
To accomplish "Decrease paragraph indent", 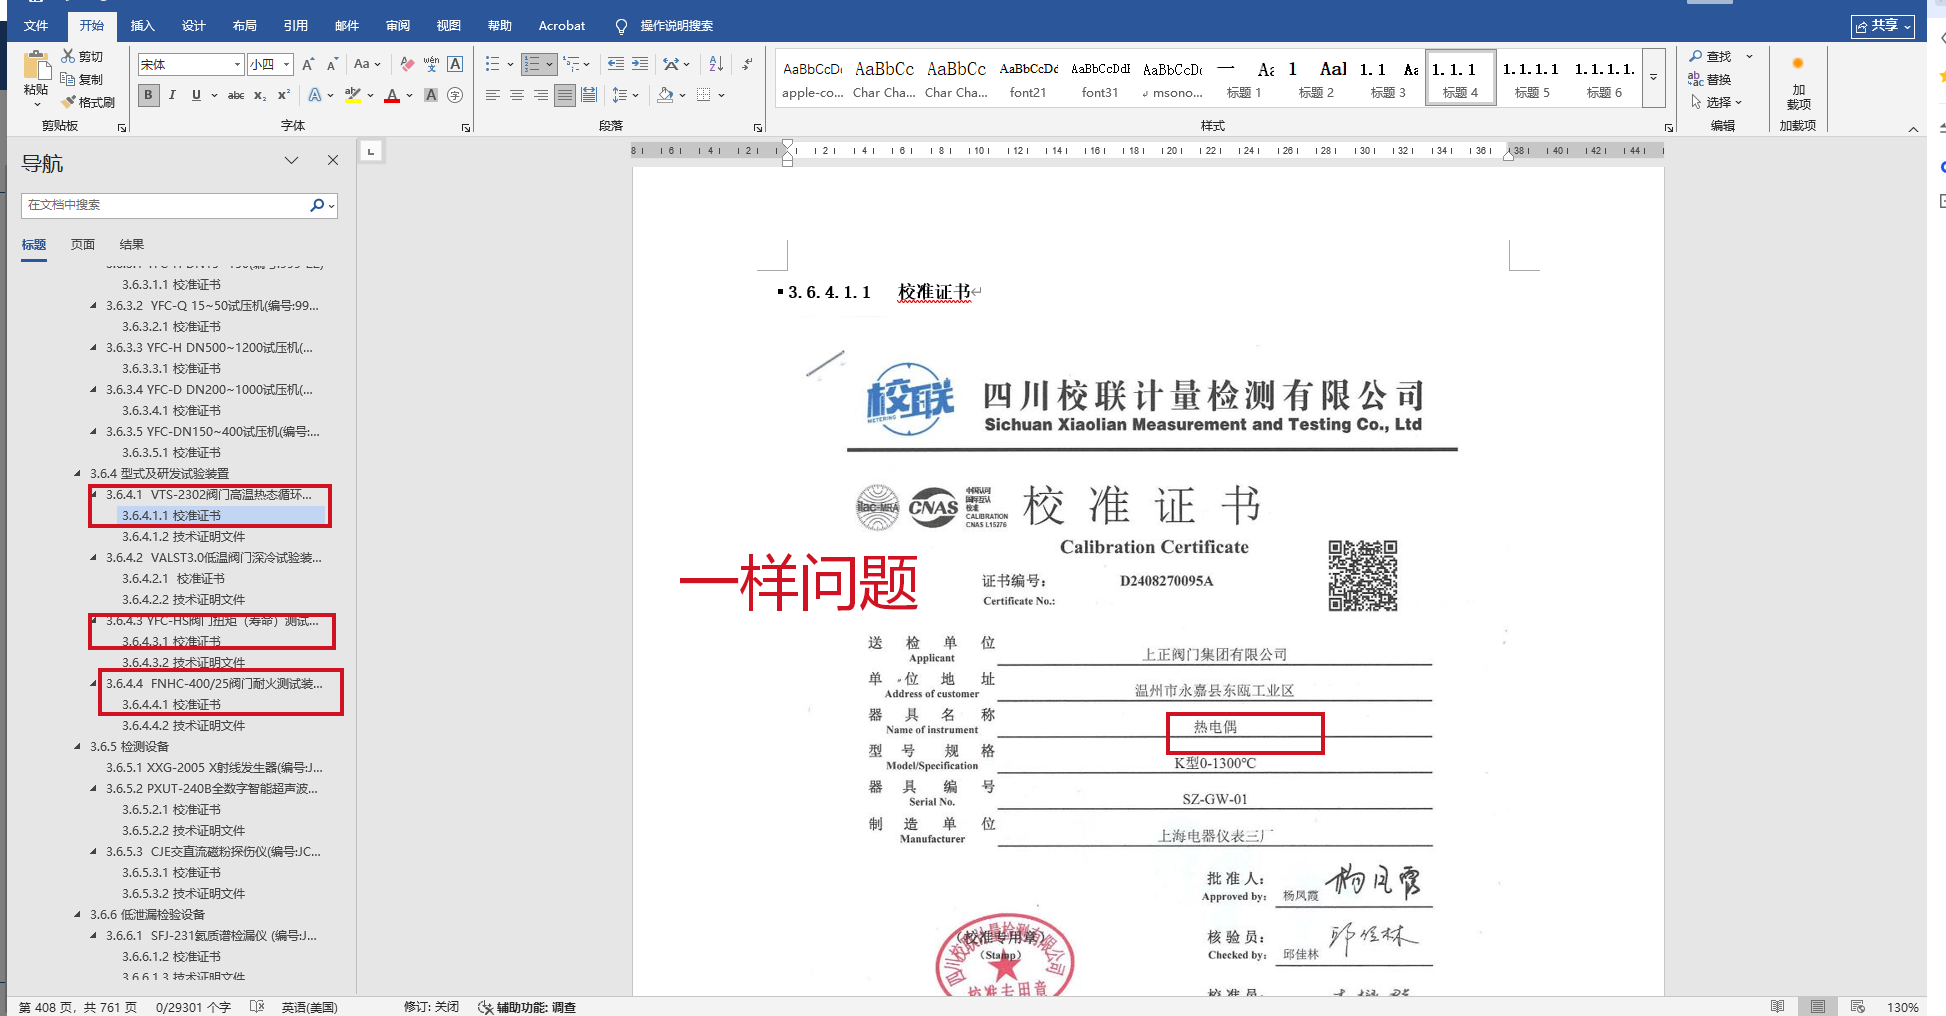I will point(616,64).
